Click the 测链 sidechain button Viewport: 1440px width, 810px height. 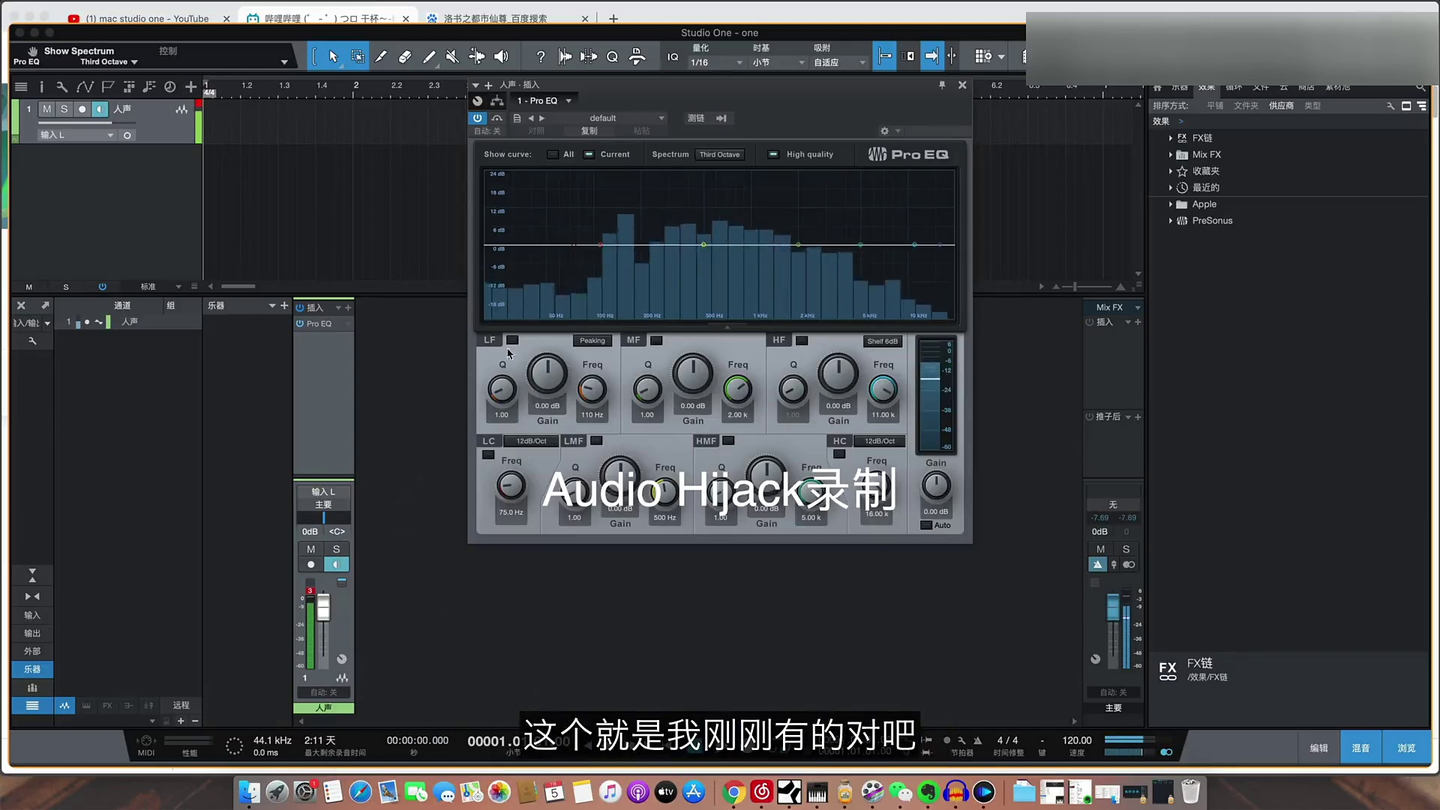(x=696, y=118)
